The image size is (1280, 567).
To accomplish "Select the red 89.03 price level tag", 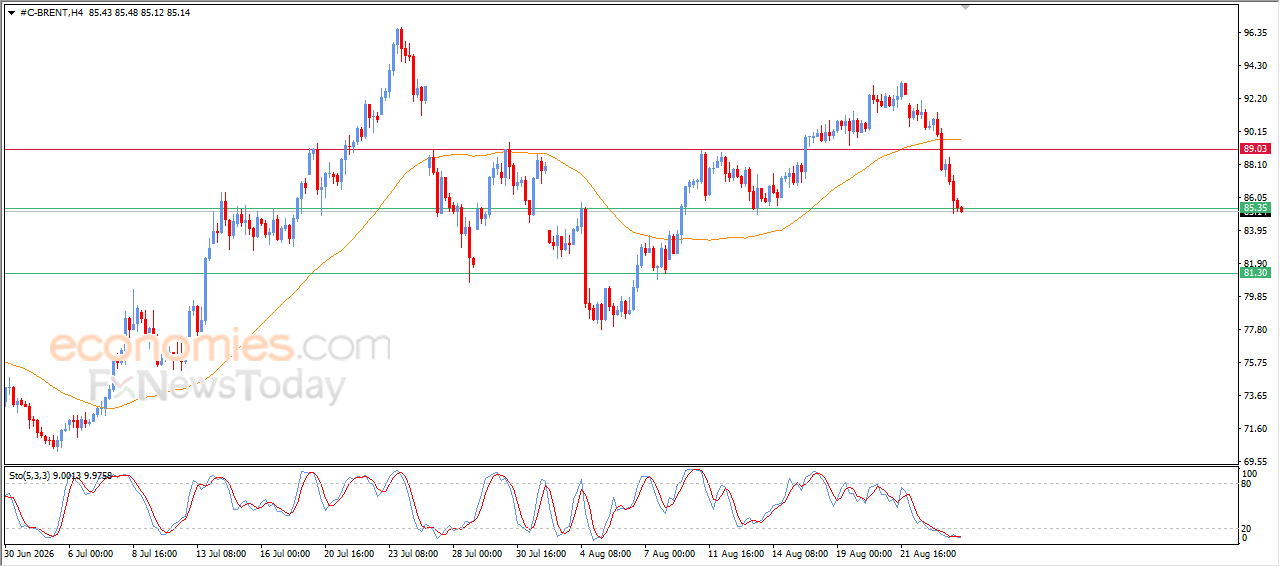I will click(x=1255, y=148).
